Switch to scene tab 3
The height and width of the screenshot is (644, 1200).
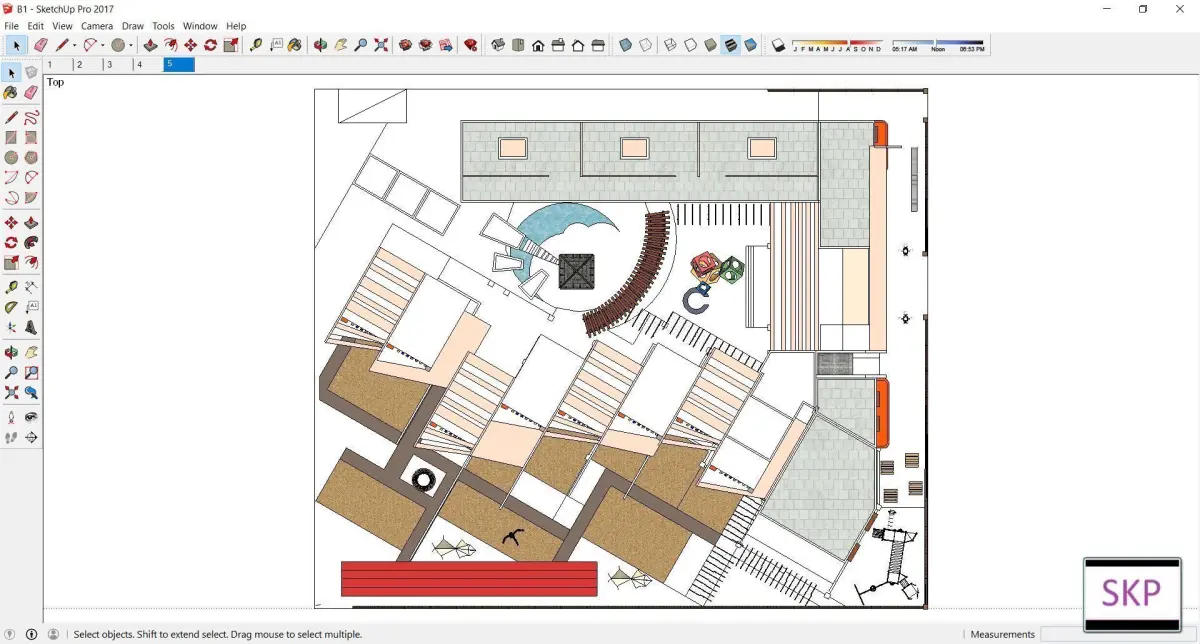pyautogui.click(x=119, y=64)
